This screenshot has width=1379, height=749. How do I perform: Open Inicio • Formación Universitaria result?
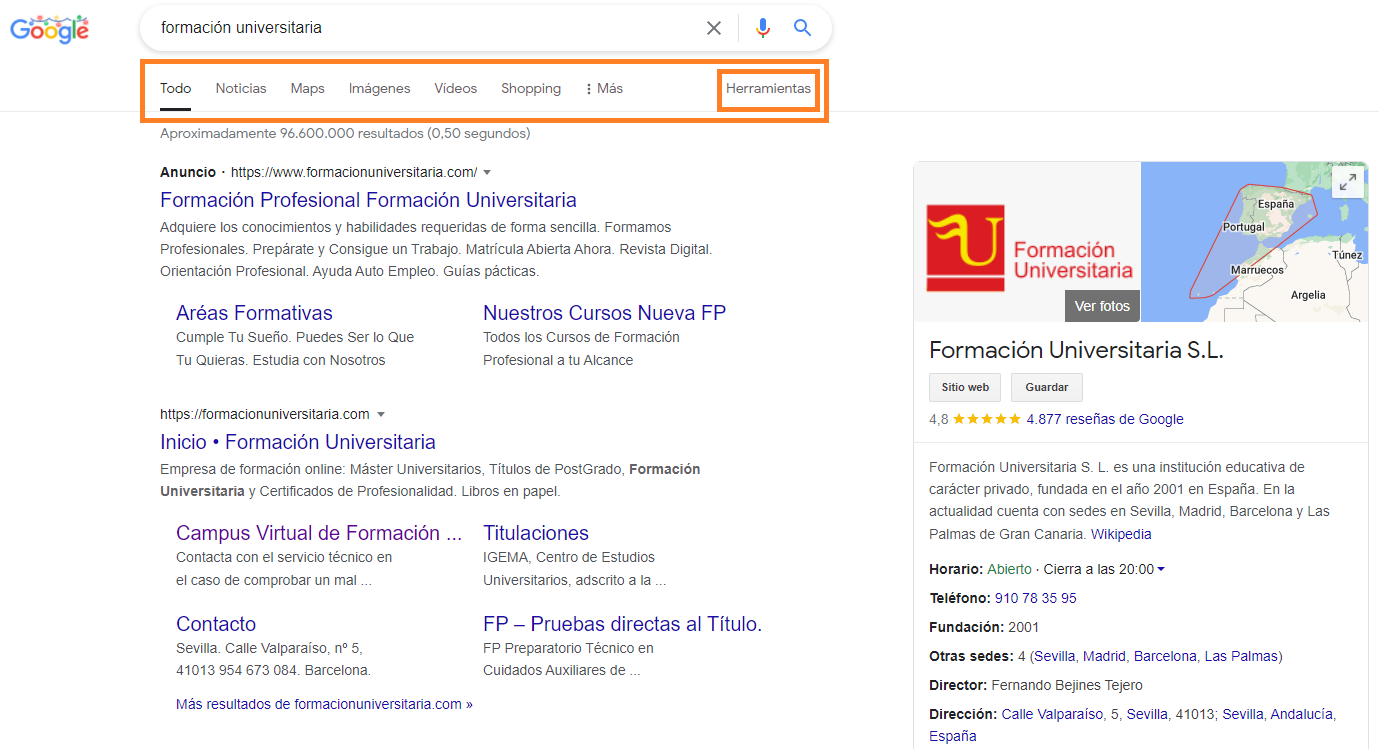(x=298, y=442)
